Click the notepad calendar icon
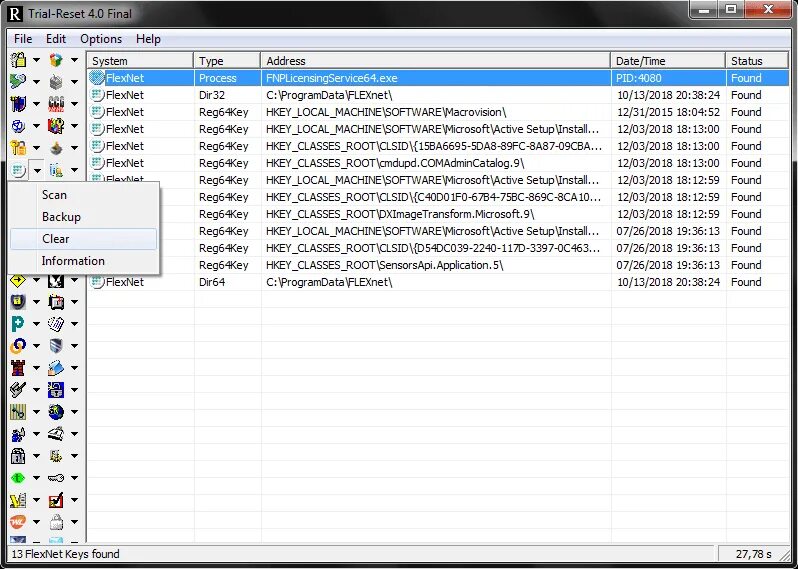The height and width of the screenshot is (569, 798). (56, 324)
